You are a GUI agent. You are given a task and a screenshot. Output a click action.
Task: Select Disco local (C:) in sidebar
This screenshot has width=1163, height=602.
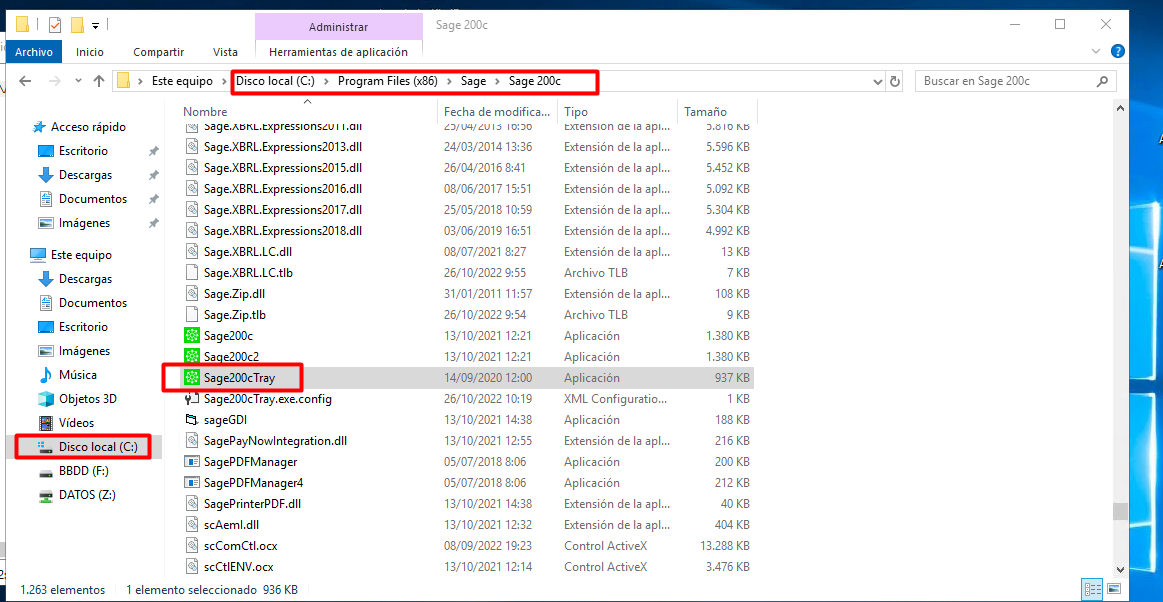[98, 446]
